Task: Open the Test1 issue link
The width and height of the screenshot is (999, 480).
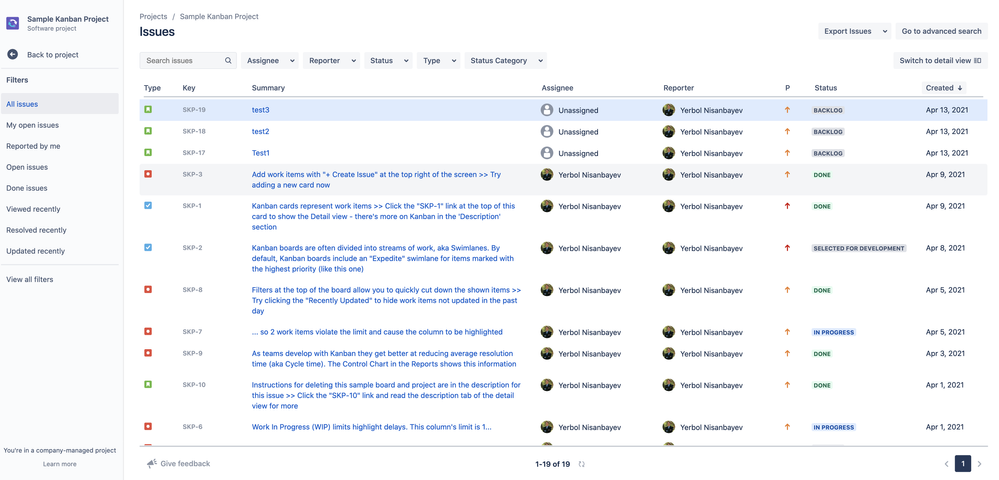Action: click(x=261, y=153)
